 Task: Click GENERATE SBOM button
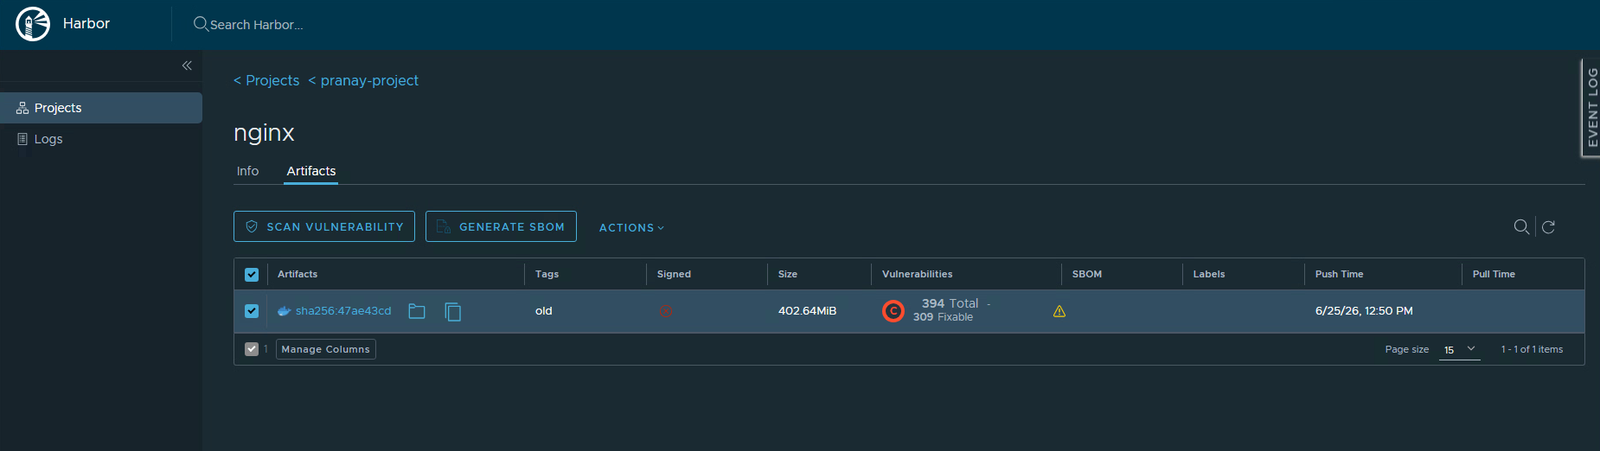tap(501, 227)
